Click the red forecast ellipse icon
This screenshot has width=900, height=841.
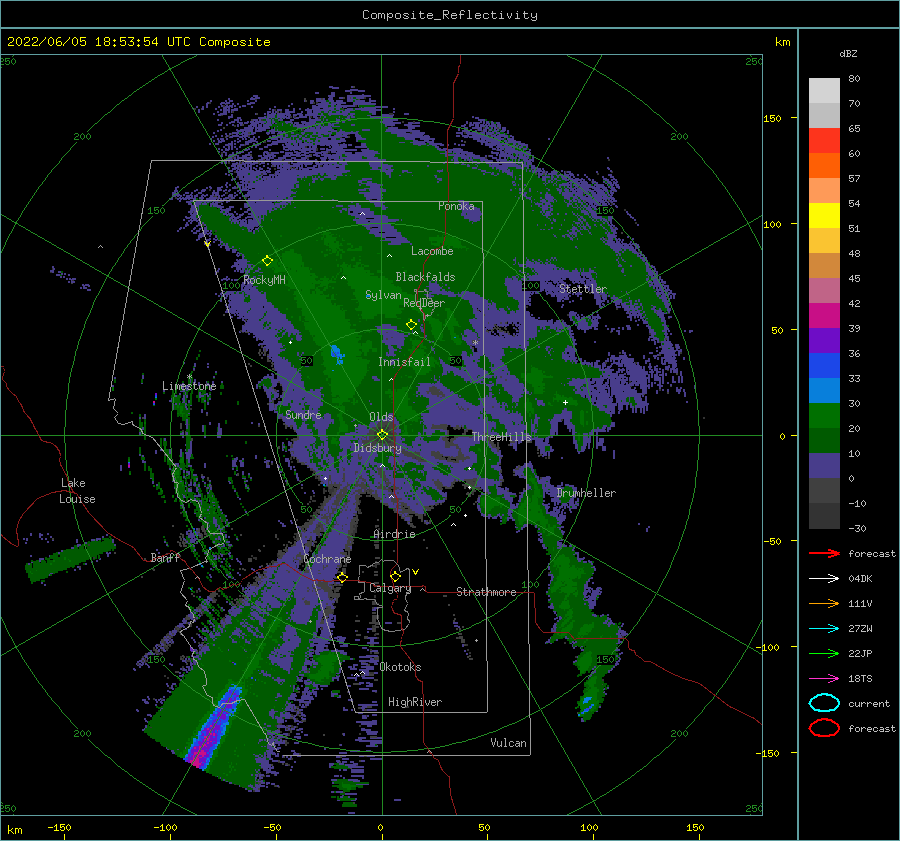tap(824, 728)
